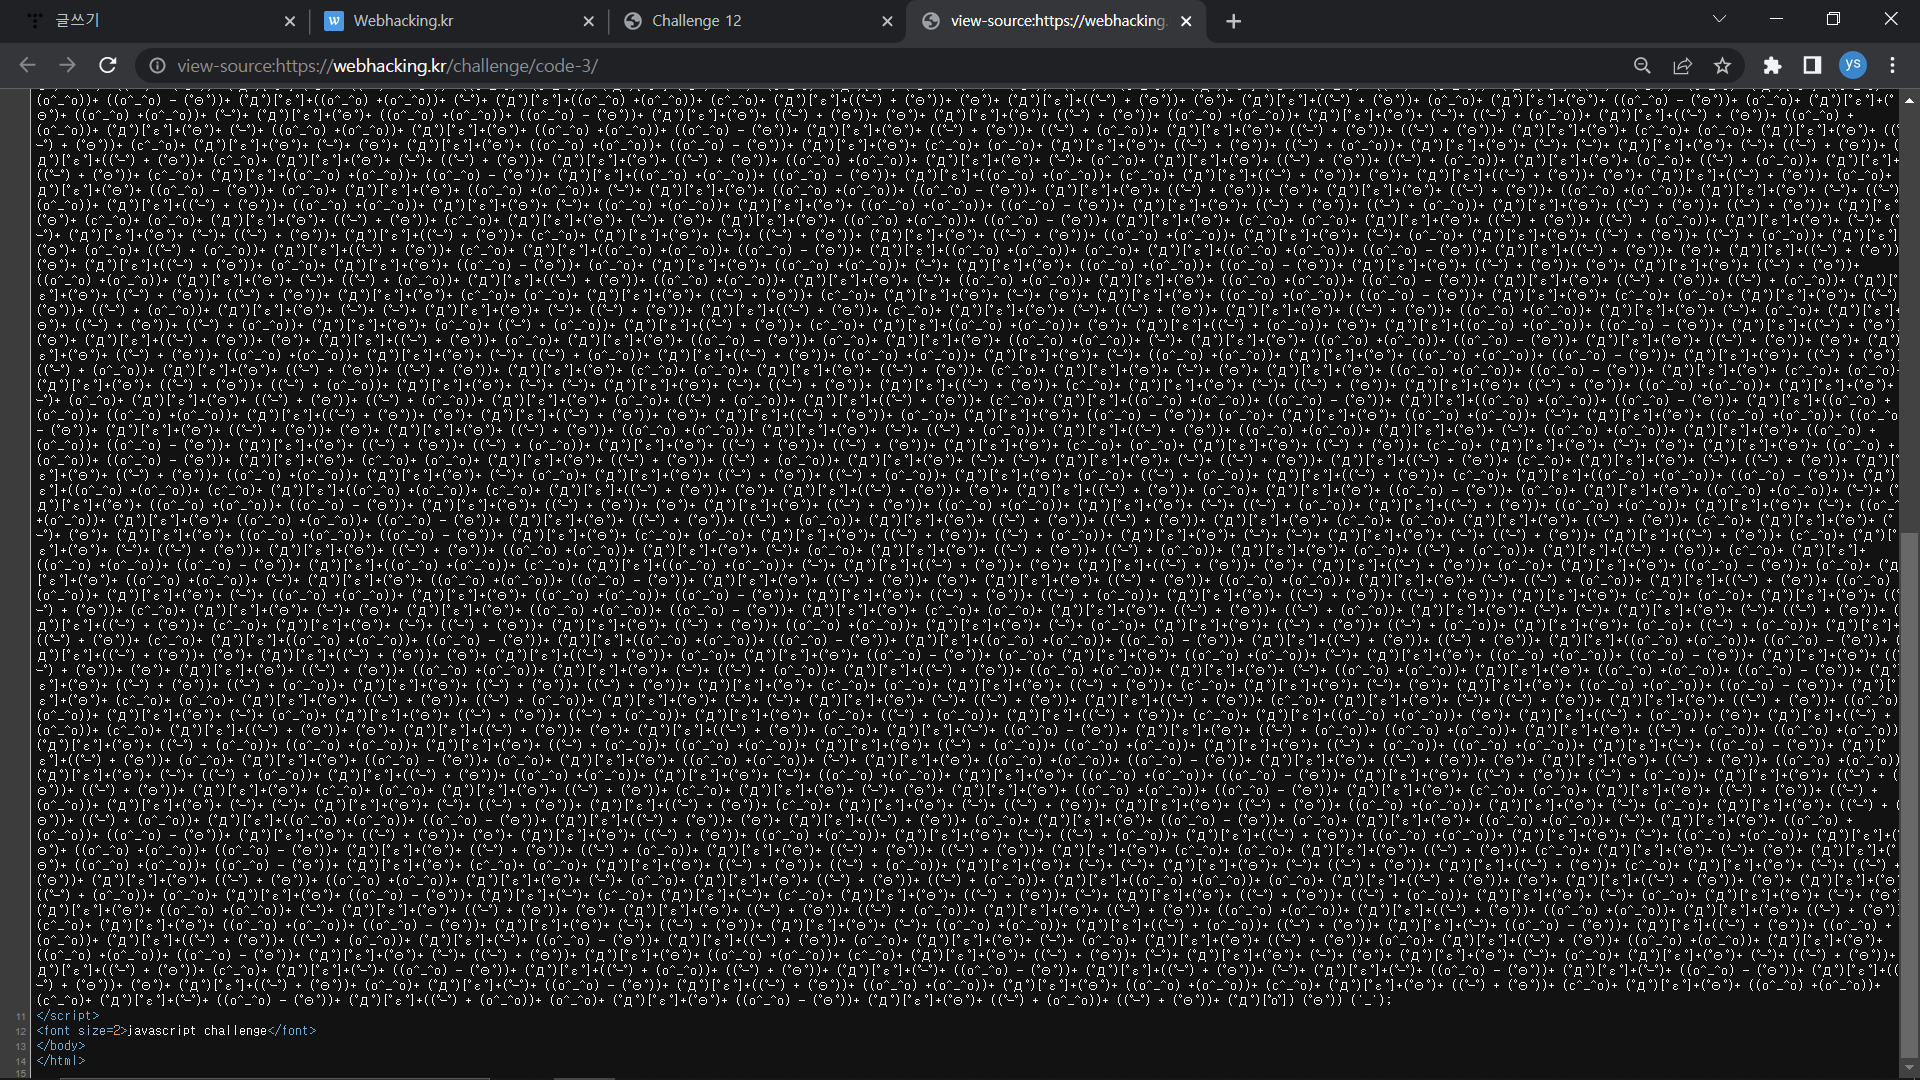Click the forward navigation arrow

point(67,65)
